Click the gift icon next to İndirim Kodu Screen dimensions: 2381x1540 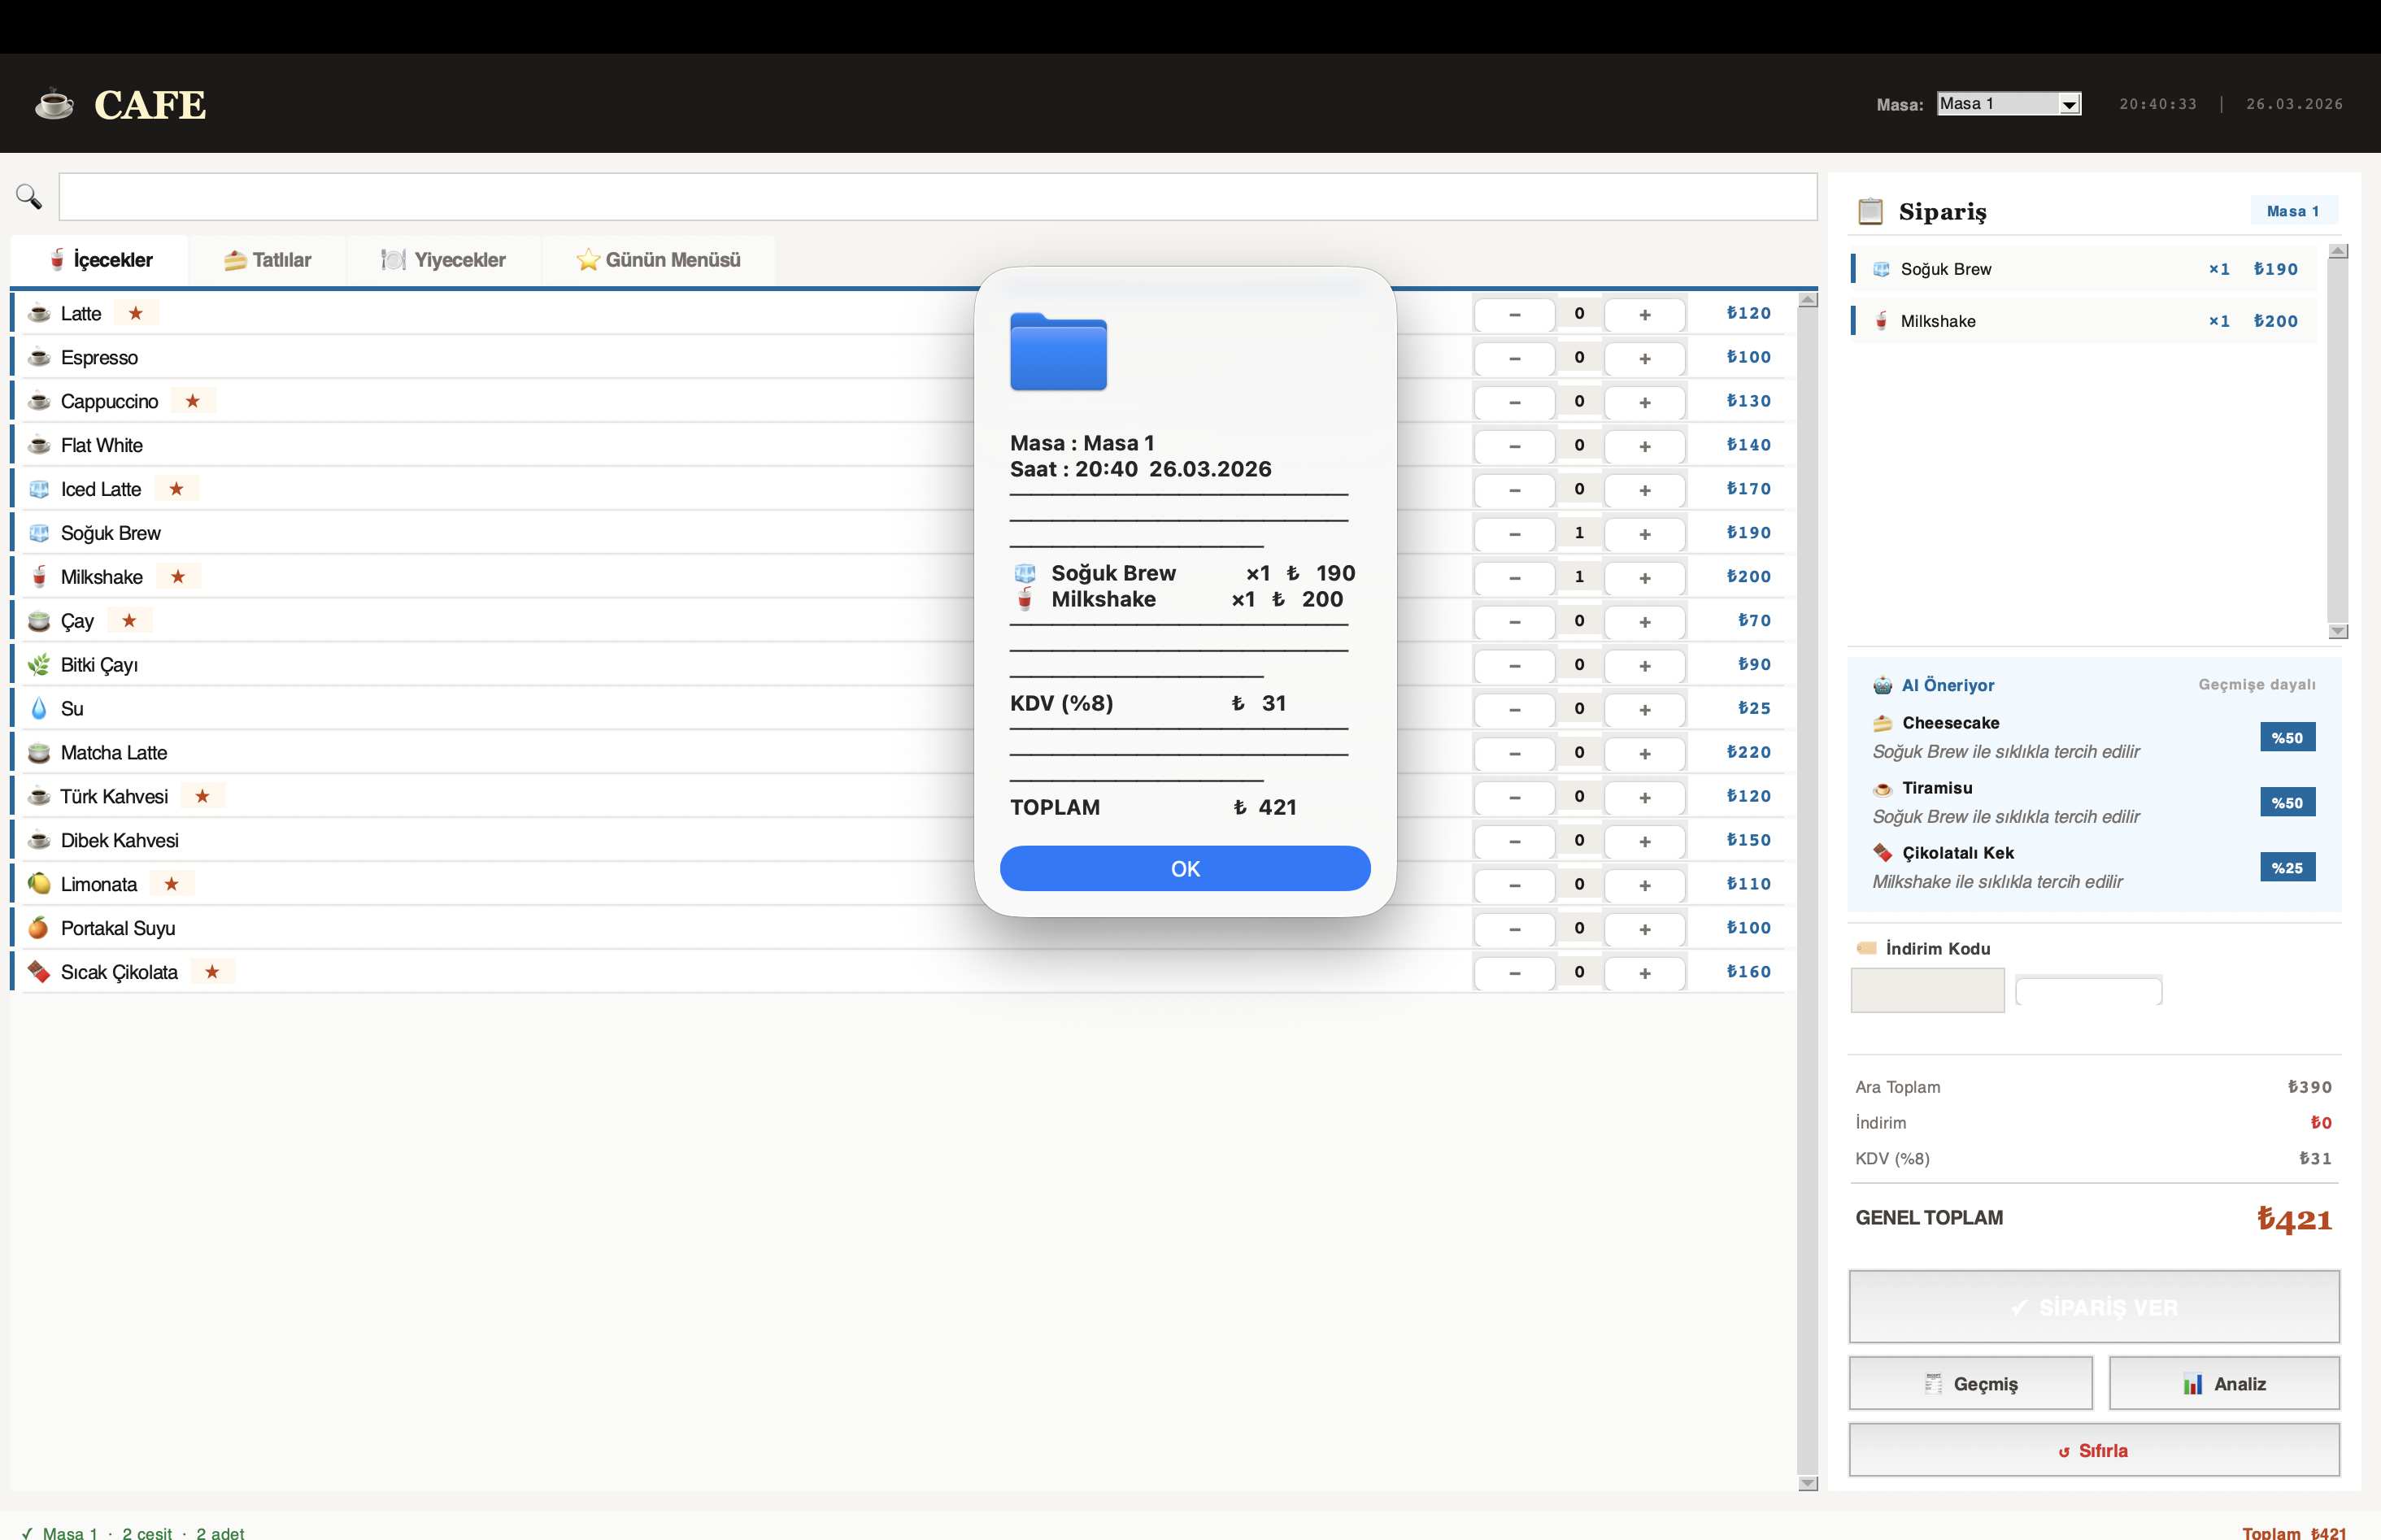[1867, 948]
